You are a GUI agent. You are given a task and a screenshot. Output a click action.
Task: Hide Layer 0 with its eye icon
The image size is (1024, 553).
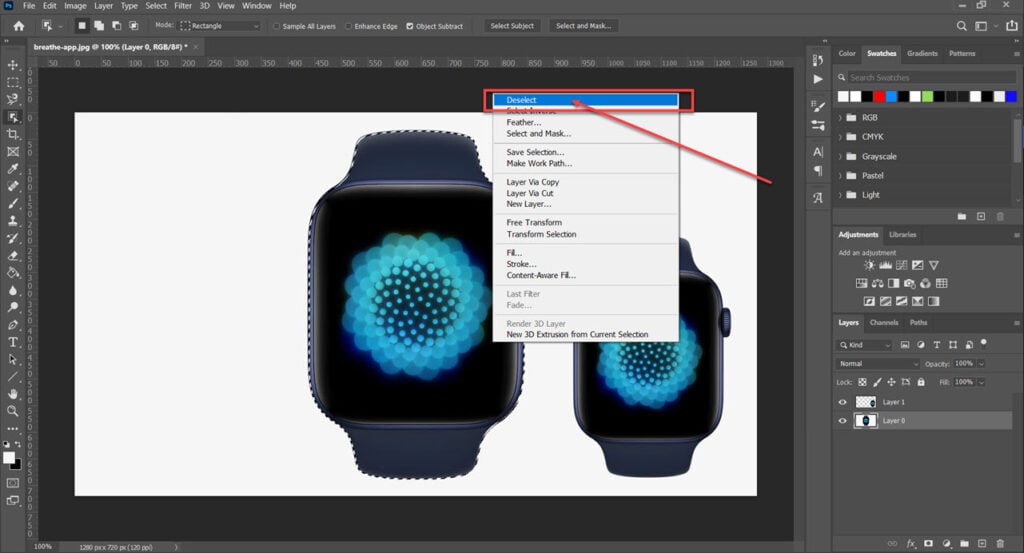point(842,421)
